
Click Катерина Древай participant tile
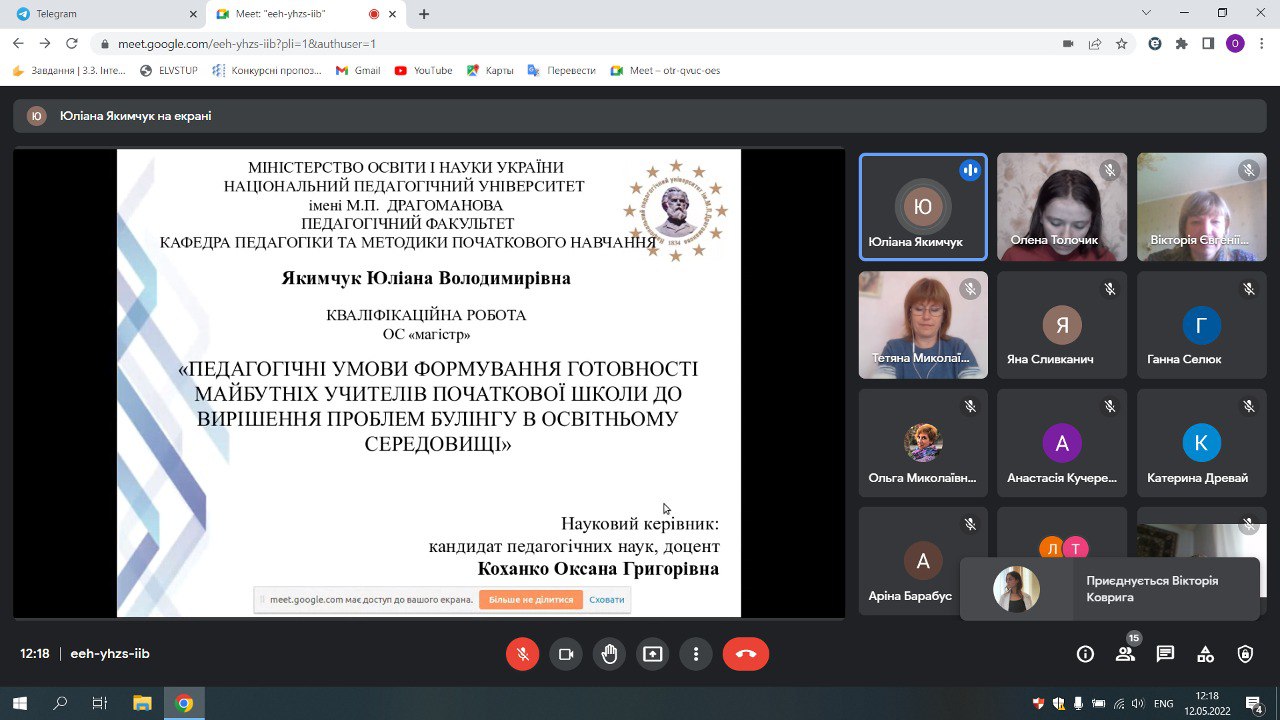[1202, 443]
